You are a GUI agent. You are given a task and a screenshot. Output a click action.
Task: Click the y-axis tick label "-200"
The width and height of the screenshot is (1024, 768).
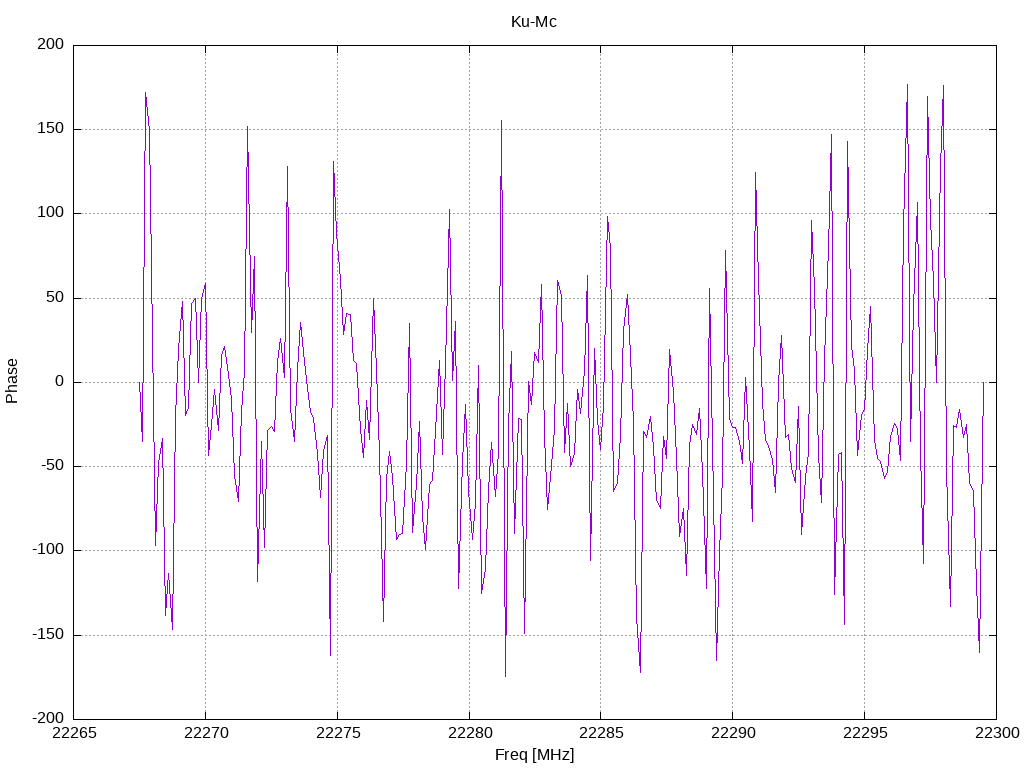pos(48,718)
